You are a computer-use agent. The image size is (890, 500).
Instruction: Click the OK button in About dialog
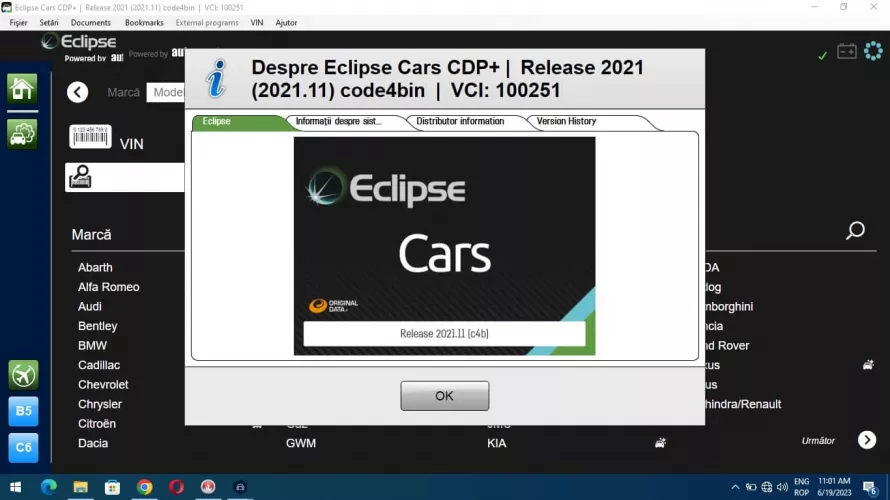tap(444, 396)
